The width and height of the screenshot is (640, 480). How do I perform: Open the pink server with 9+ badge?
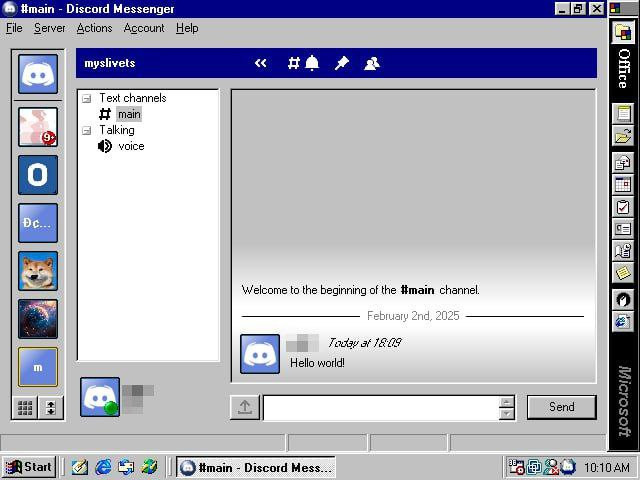coord(38,127)
